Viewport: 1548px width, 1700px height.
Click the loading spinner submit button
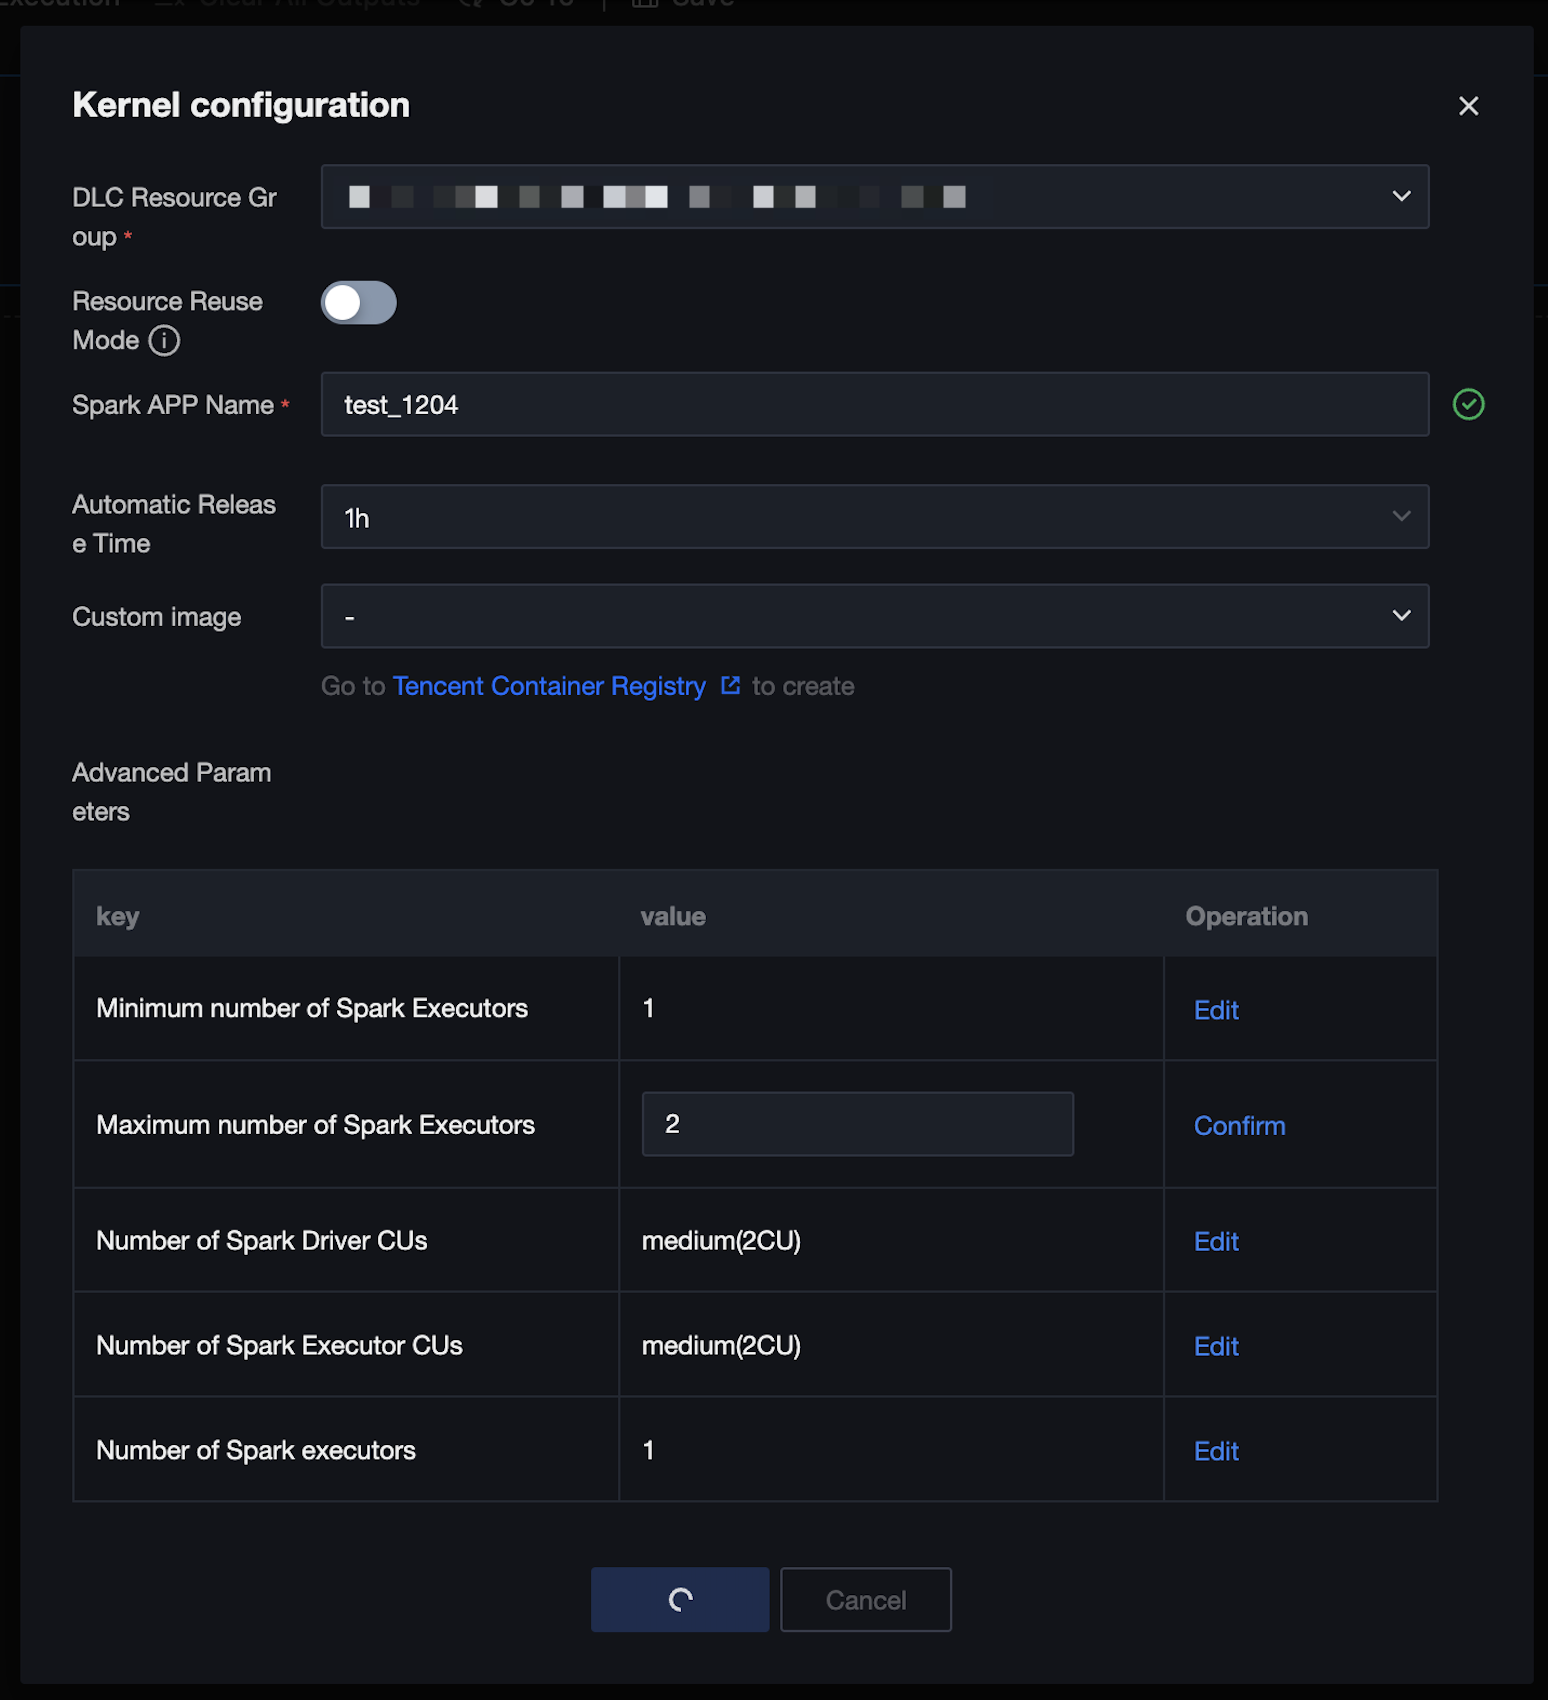679,1600
